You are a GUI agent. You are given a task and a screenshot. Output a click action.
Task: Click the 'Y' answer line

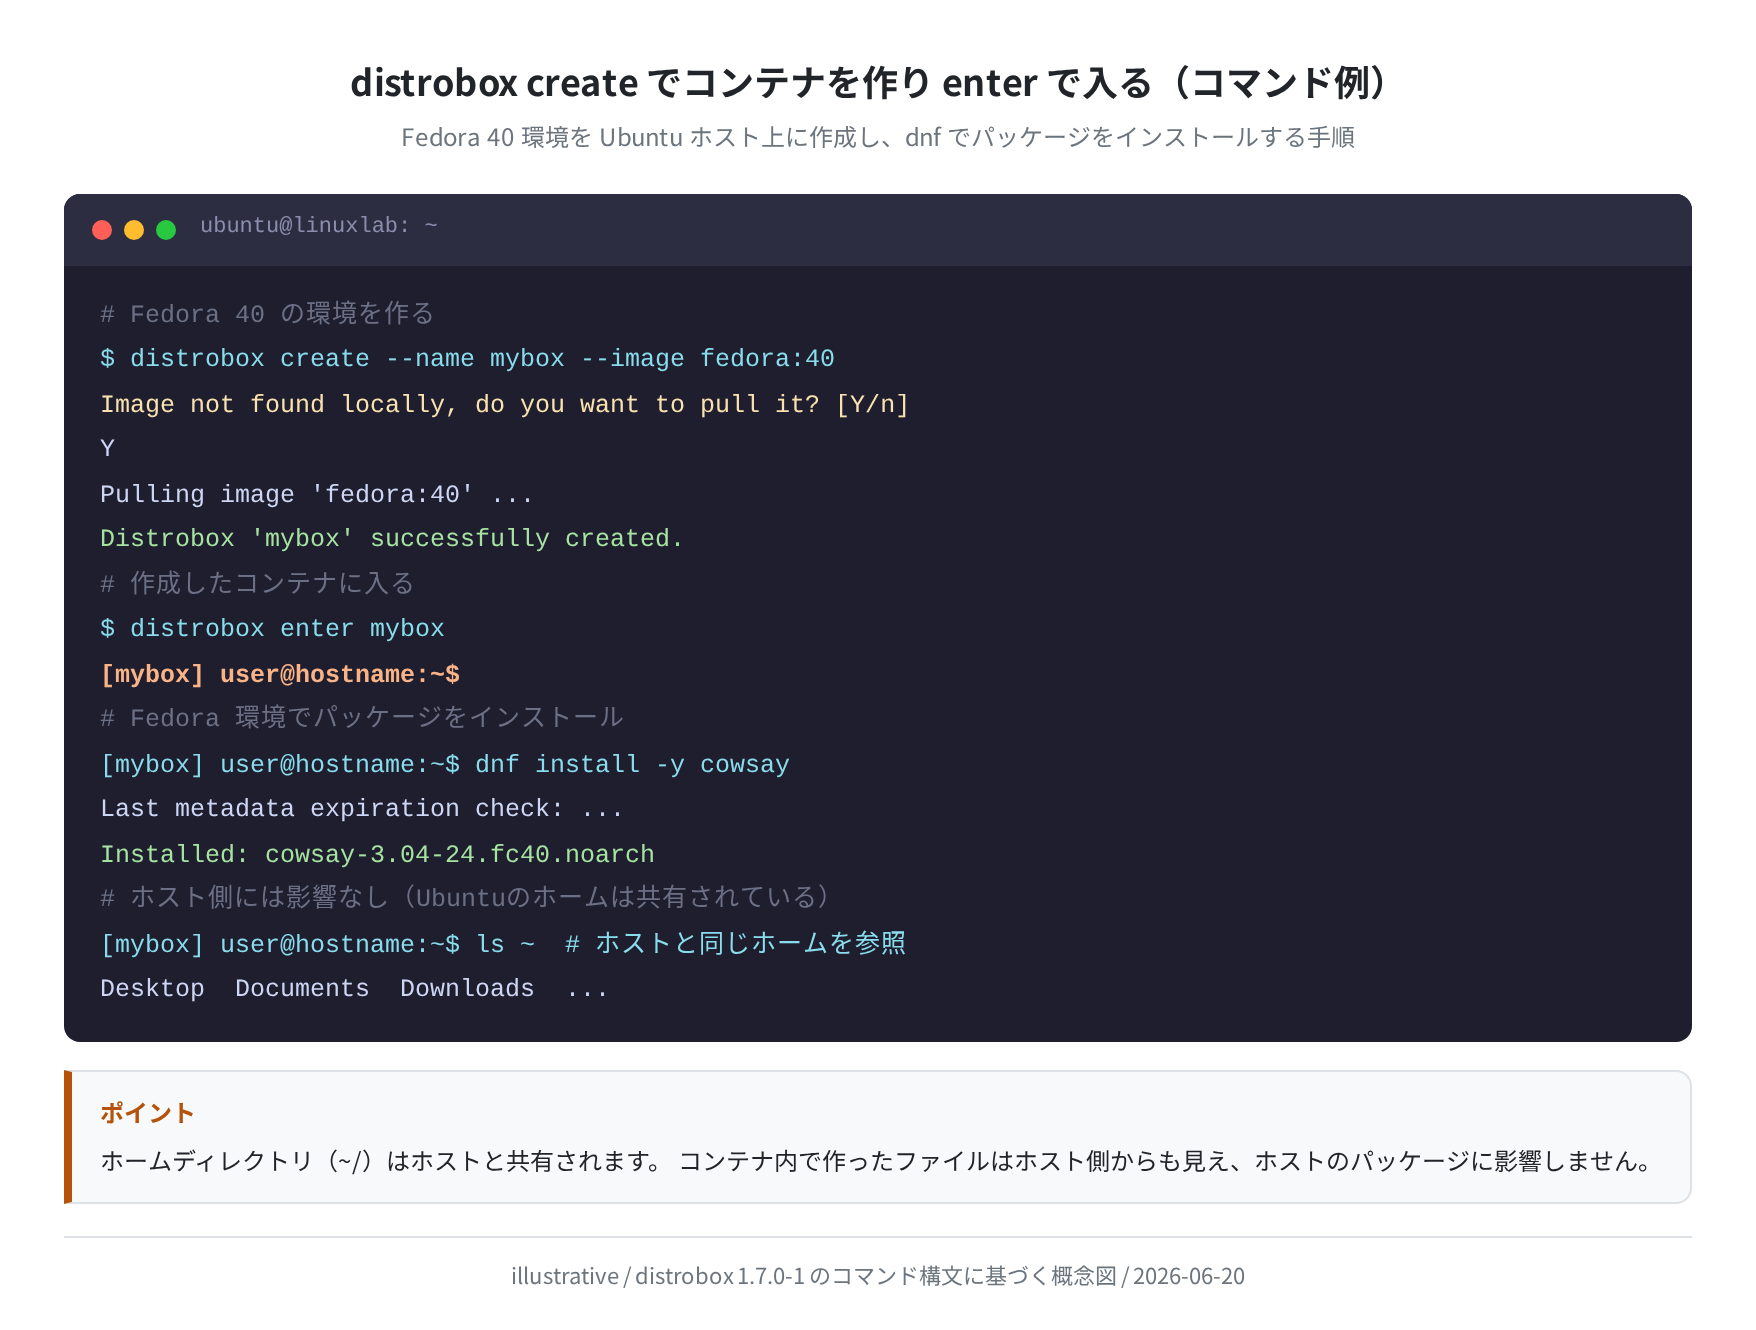(x=108, y=449)
